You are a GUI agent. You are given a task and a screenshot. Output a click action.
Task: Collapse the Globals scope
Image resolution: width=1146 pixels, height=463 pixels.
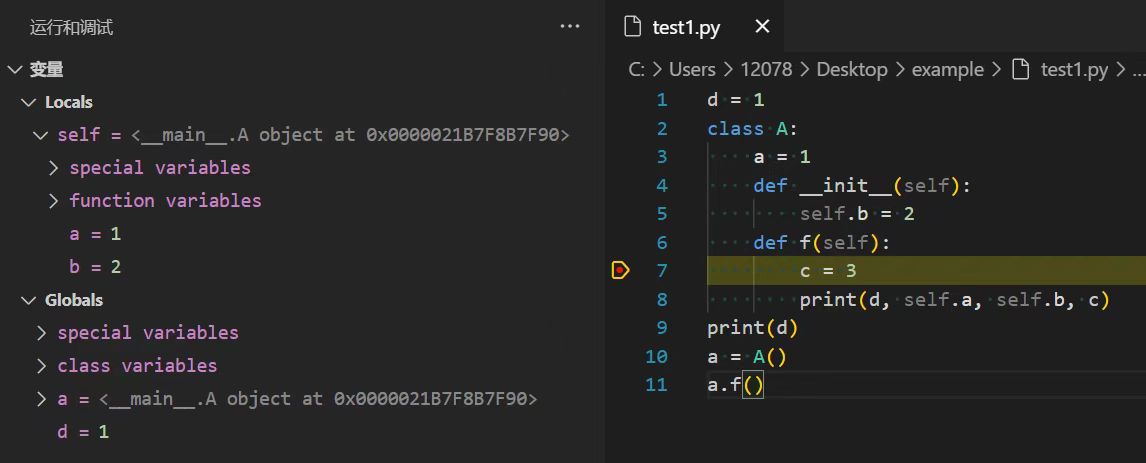pos(28,300)
